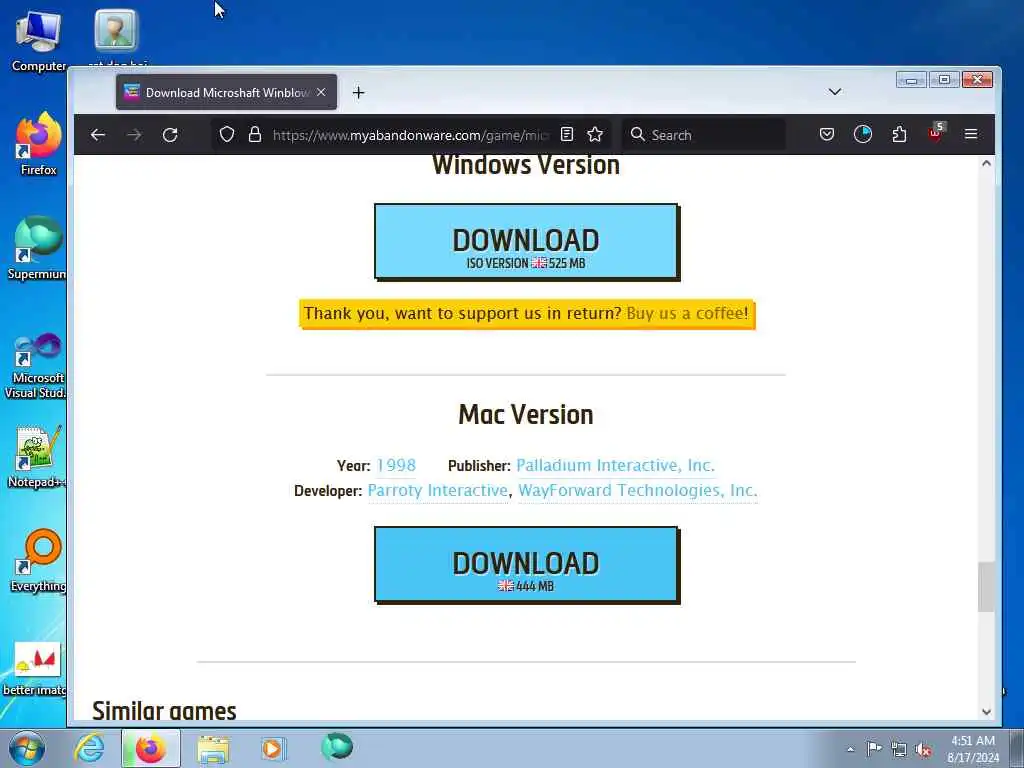Viewport: 1024px width, 768px height.
Task: Click the vertical scrollbar thumb
Action: pyautogui.click(x=985, y=586)
